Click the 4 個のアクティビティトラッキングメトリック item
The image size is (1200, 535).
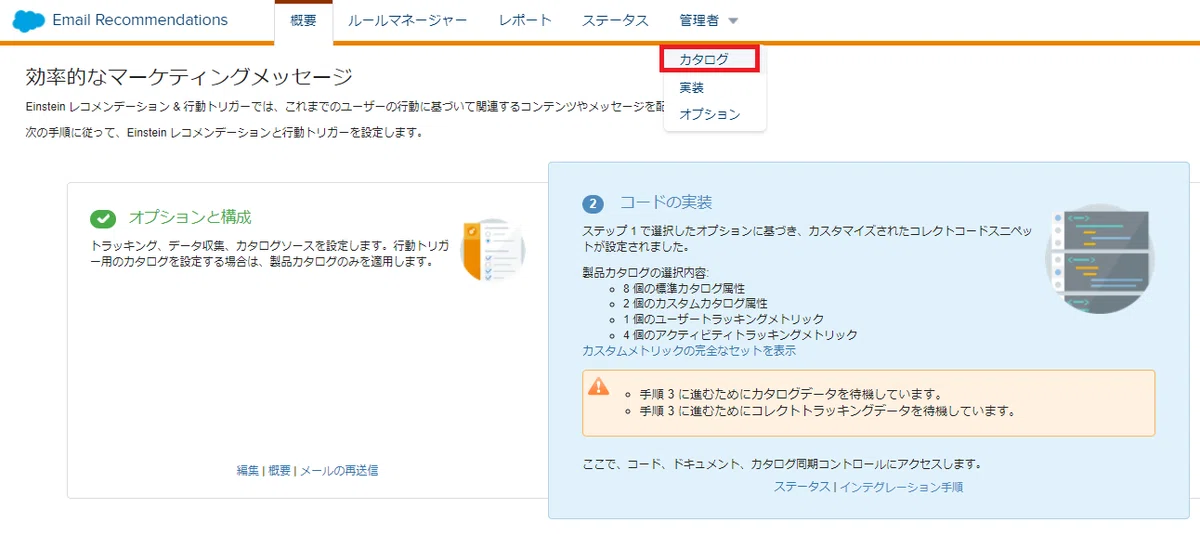[740, 335]
